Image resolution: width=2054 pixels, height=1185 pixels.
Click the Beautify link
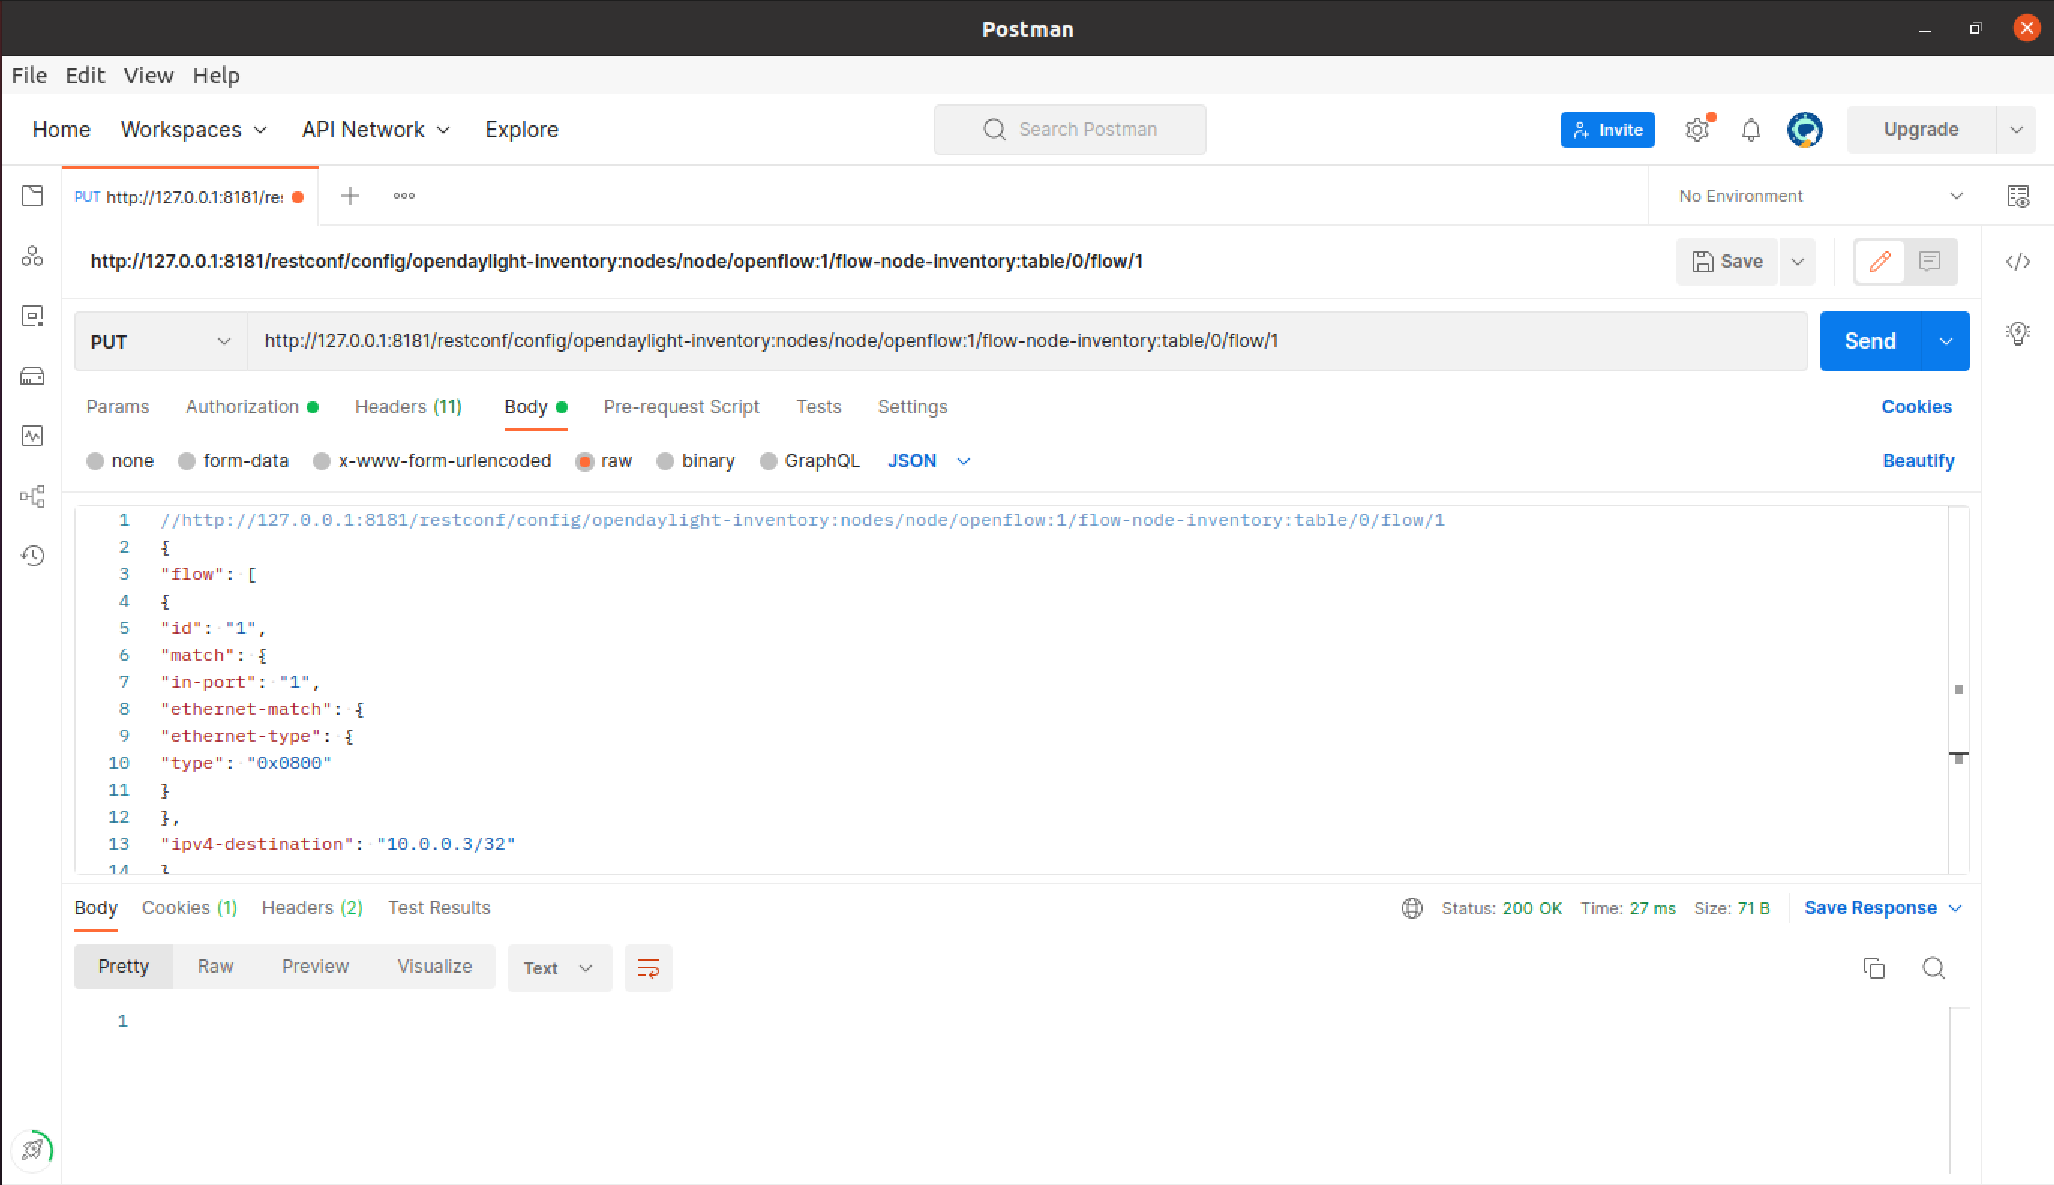coord(1917,461)
